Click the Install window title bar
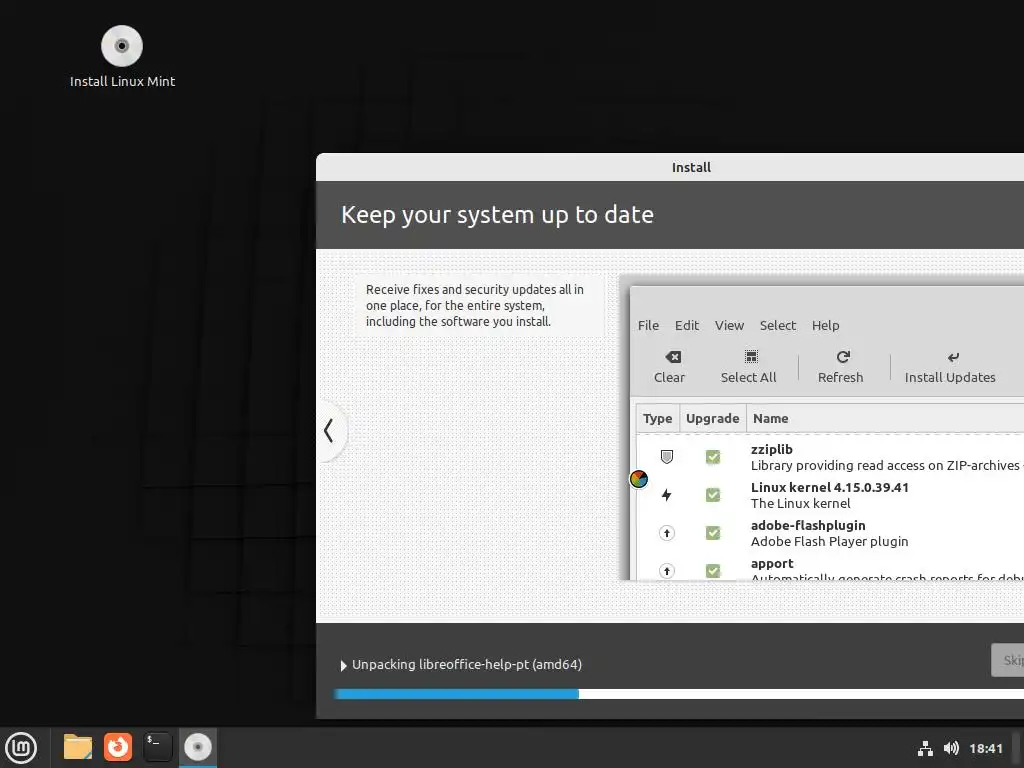1024x768 pixels. pyautogui.click(x=670, y=167)
